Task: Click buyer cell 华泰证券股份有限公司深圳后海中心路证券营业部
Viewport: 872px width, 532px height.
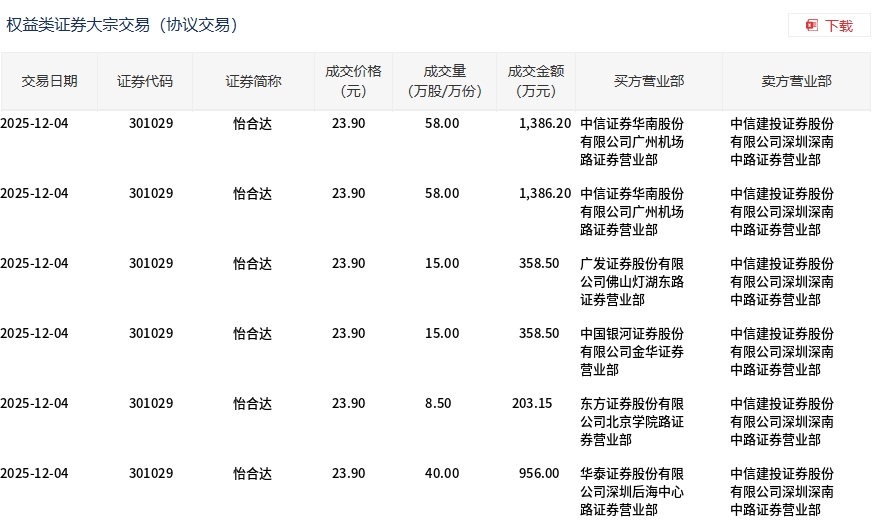Action: coord(632,492)
